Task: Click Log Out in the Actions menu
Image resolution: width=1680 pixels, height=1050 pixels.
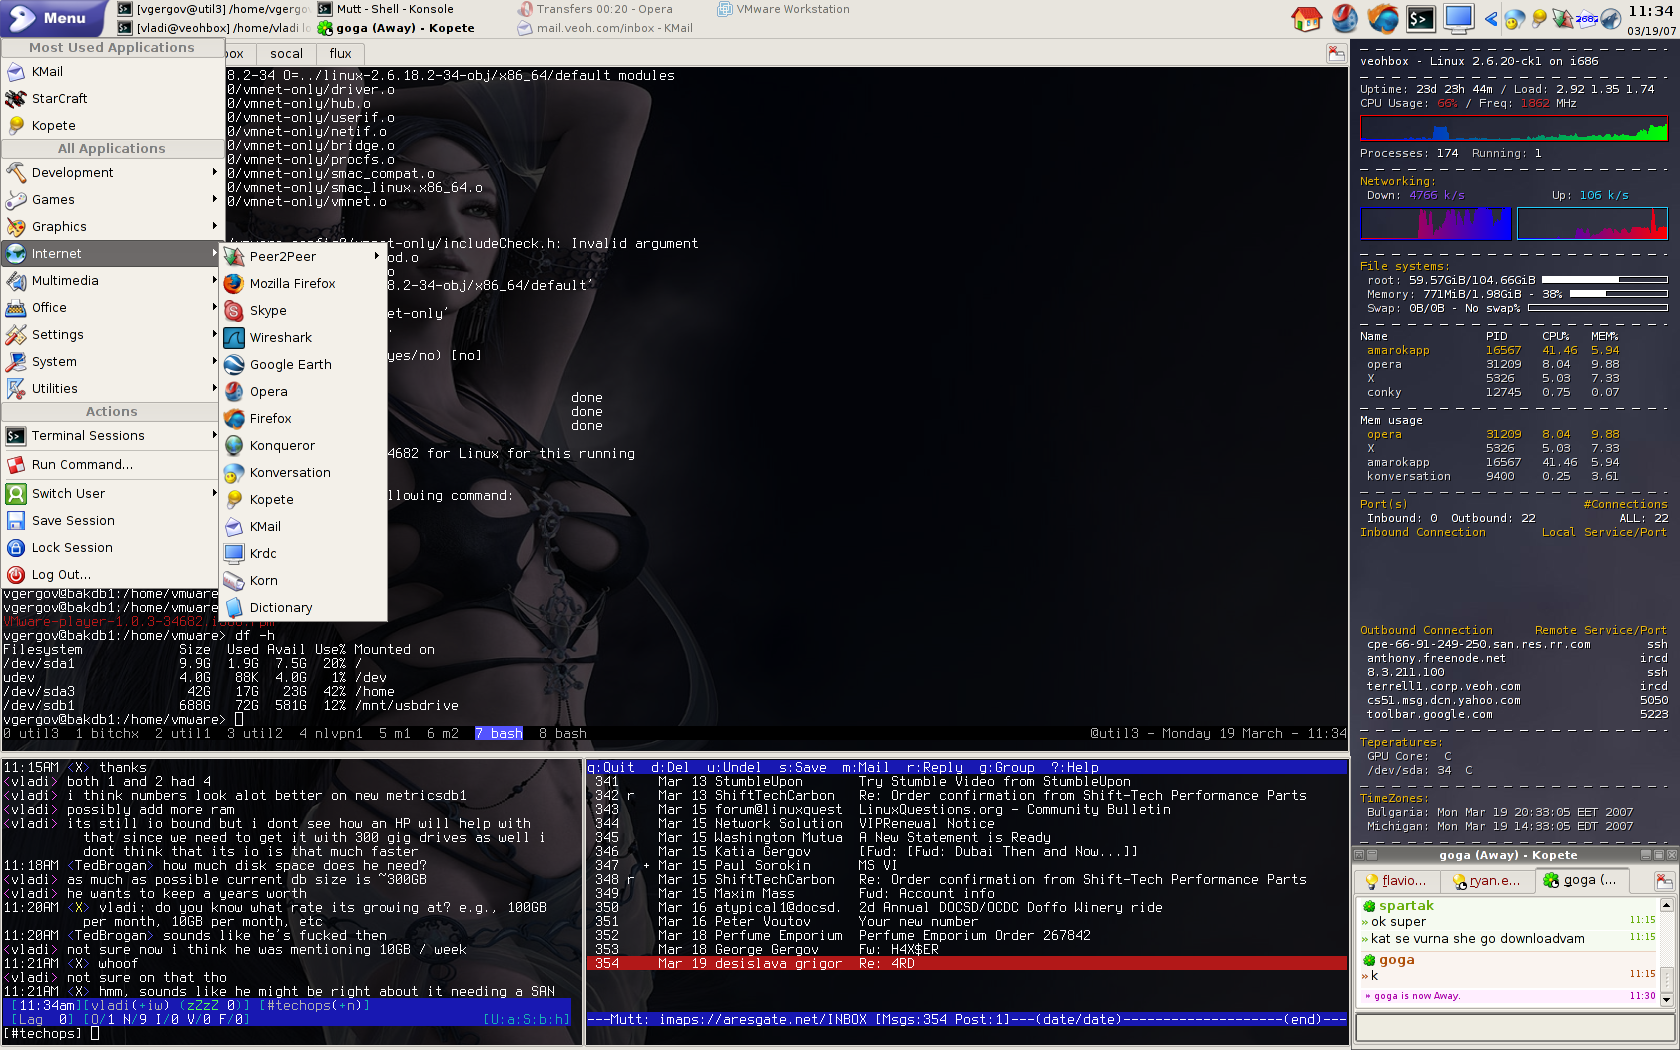Action: point(60,575)
